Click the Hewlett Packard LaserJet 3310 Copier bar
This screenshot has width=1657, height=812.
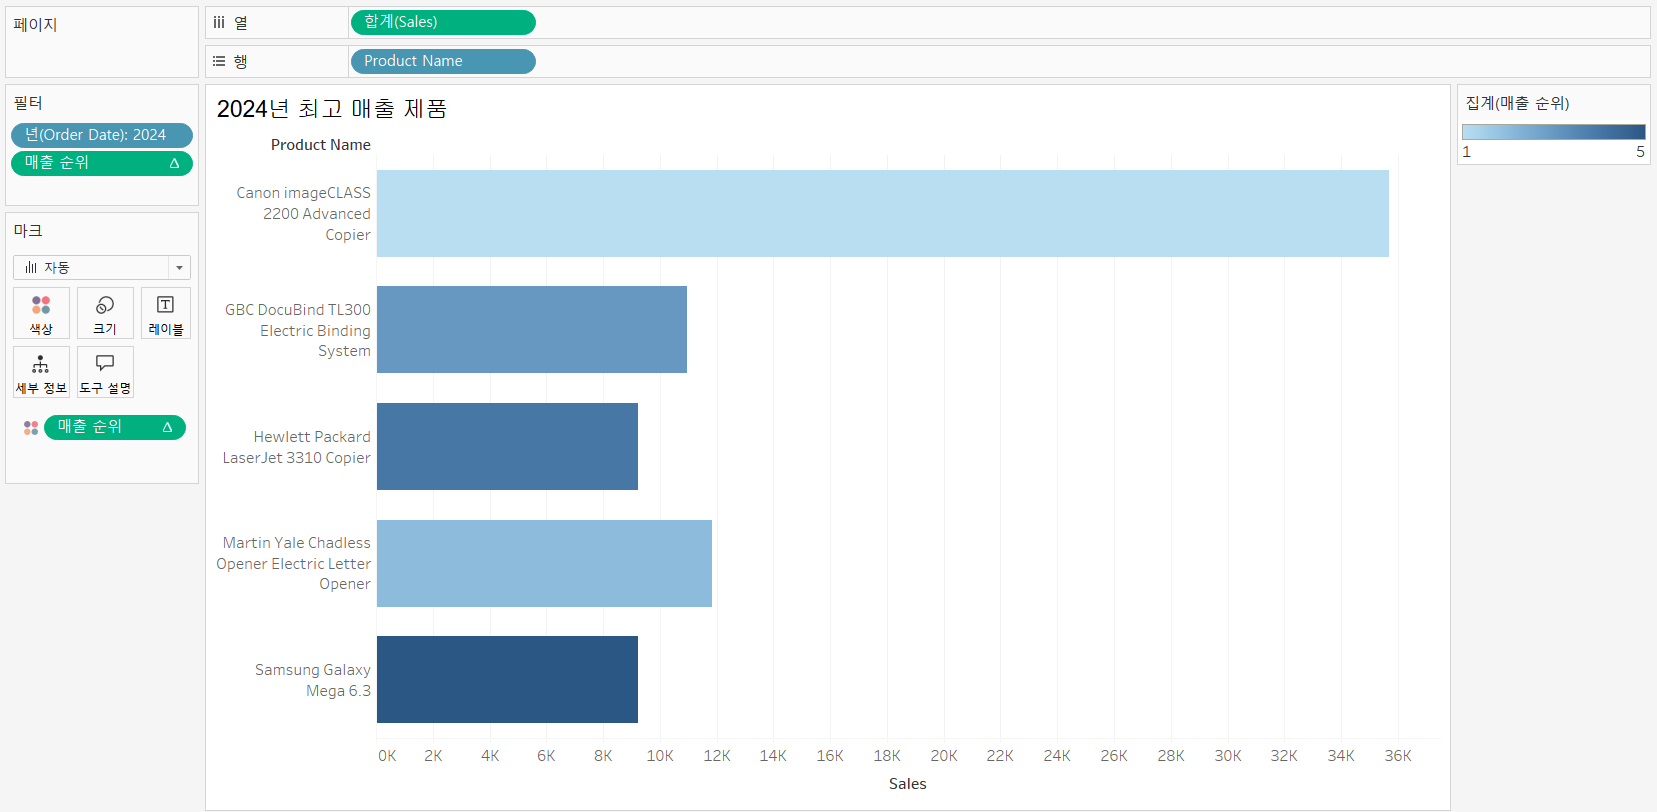[x=507, y=446]
